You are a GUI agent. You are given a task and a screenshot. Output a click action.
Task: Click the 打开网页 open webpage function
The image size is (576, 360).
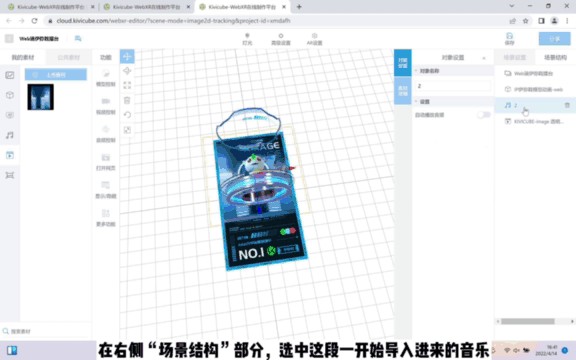point(106,162)
